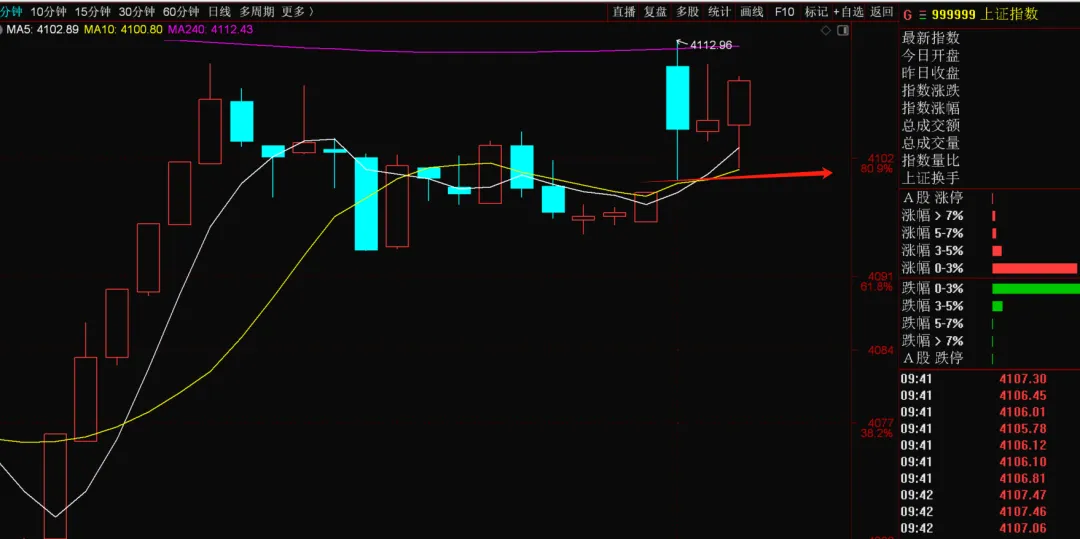Switch to the 日线 daily chart tab

(x=220, y=12)
